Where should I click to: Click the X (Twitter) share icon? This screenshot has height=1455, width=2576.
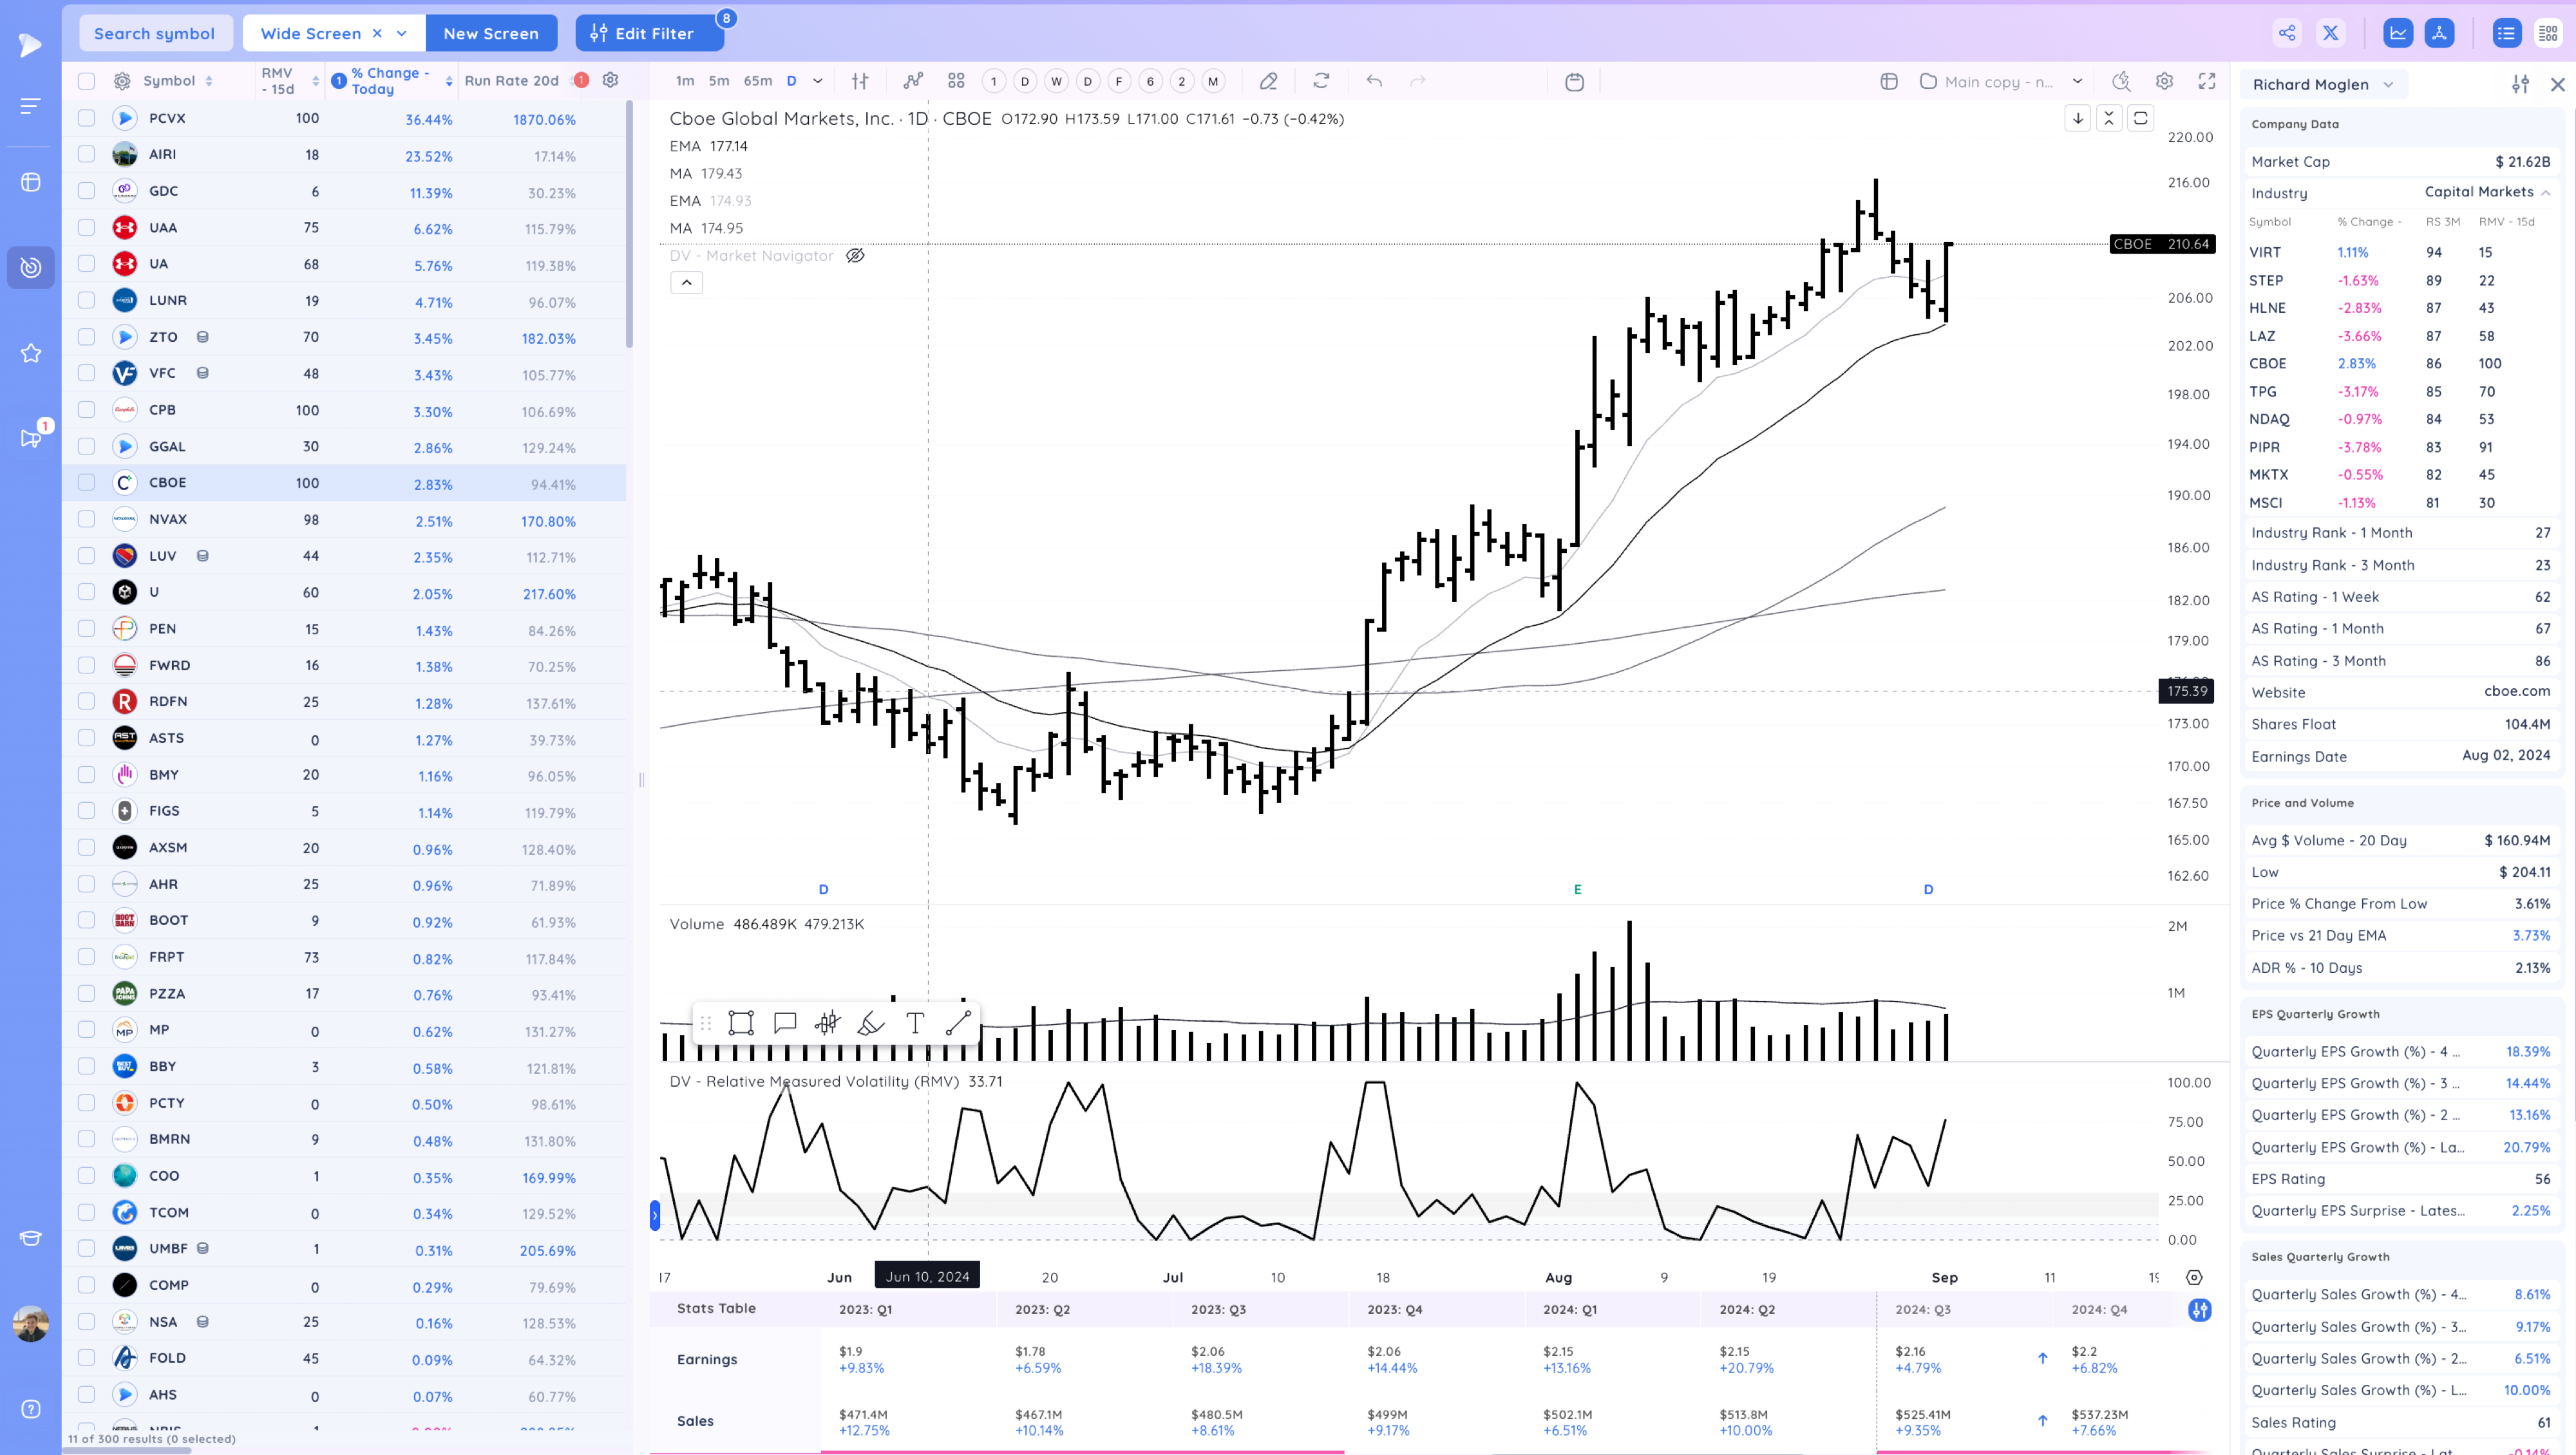[x=2330, y=33]
